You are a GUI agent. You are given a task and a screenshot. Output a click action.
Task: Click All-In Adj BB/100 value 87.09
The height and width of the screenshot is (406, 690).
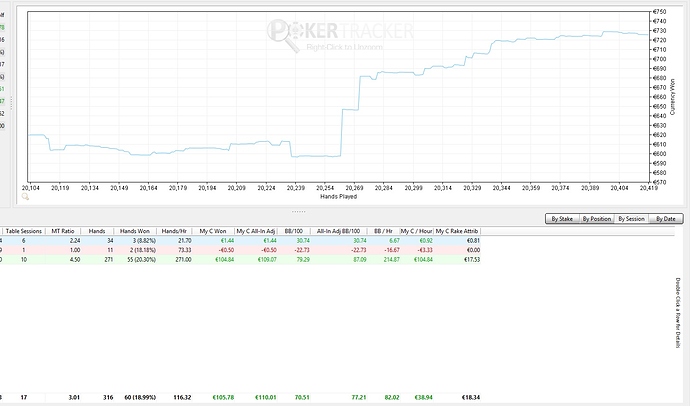coord(360,260)
